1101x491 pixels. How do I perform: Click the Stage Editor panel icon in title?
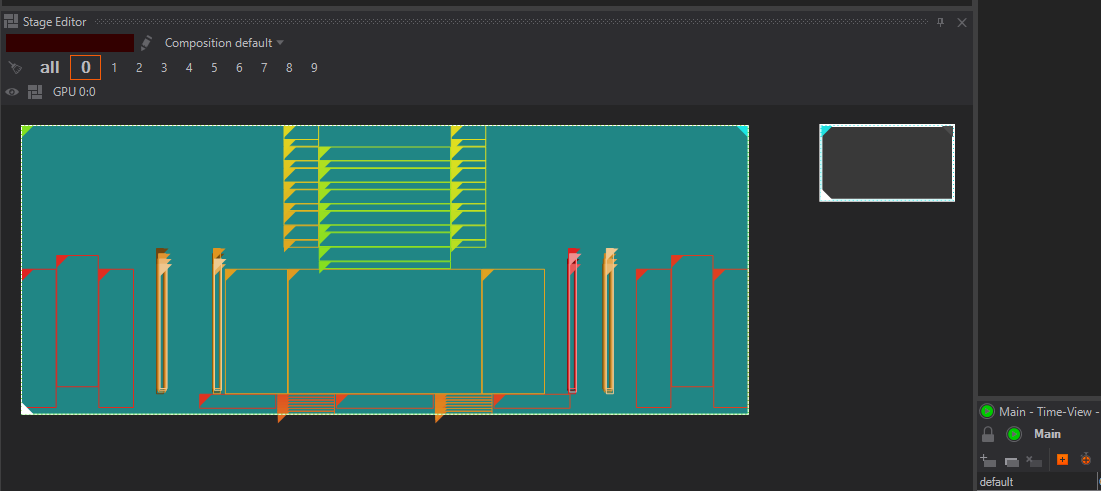(x=11, y=21)
